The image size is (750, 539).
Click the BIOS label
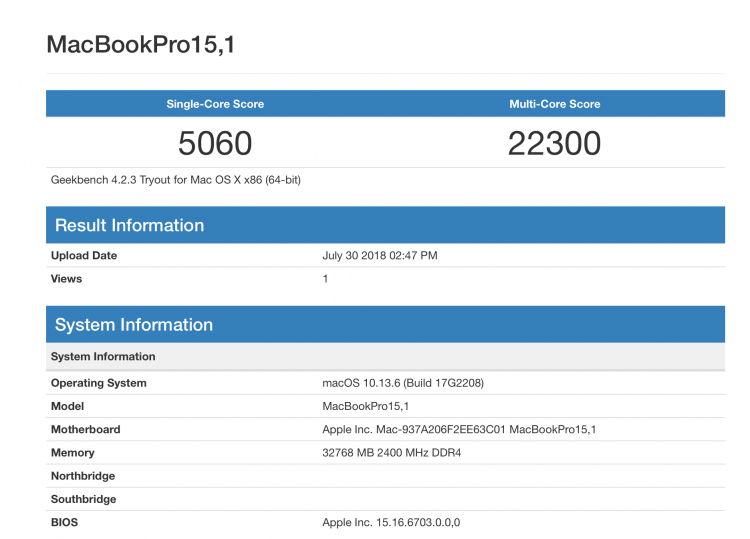(64, 522)
